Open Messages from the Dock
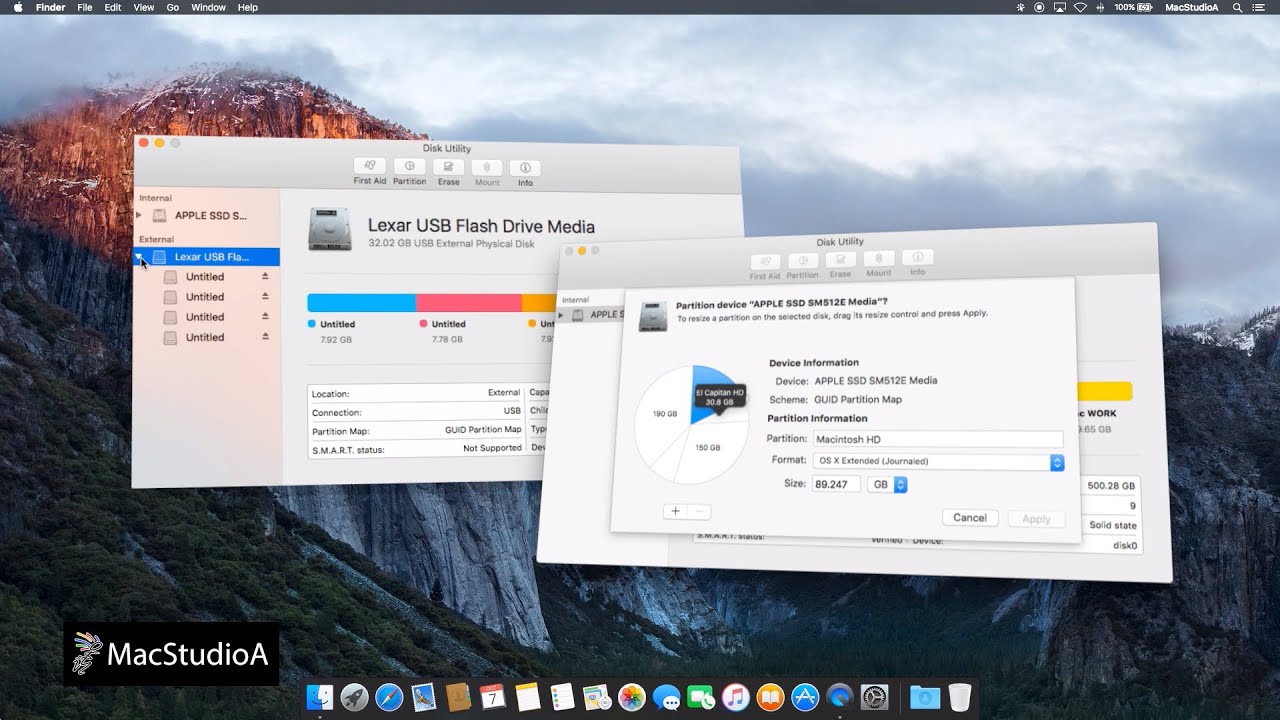The height and width of the screenshot is (720, 1280). 666,697
